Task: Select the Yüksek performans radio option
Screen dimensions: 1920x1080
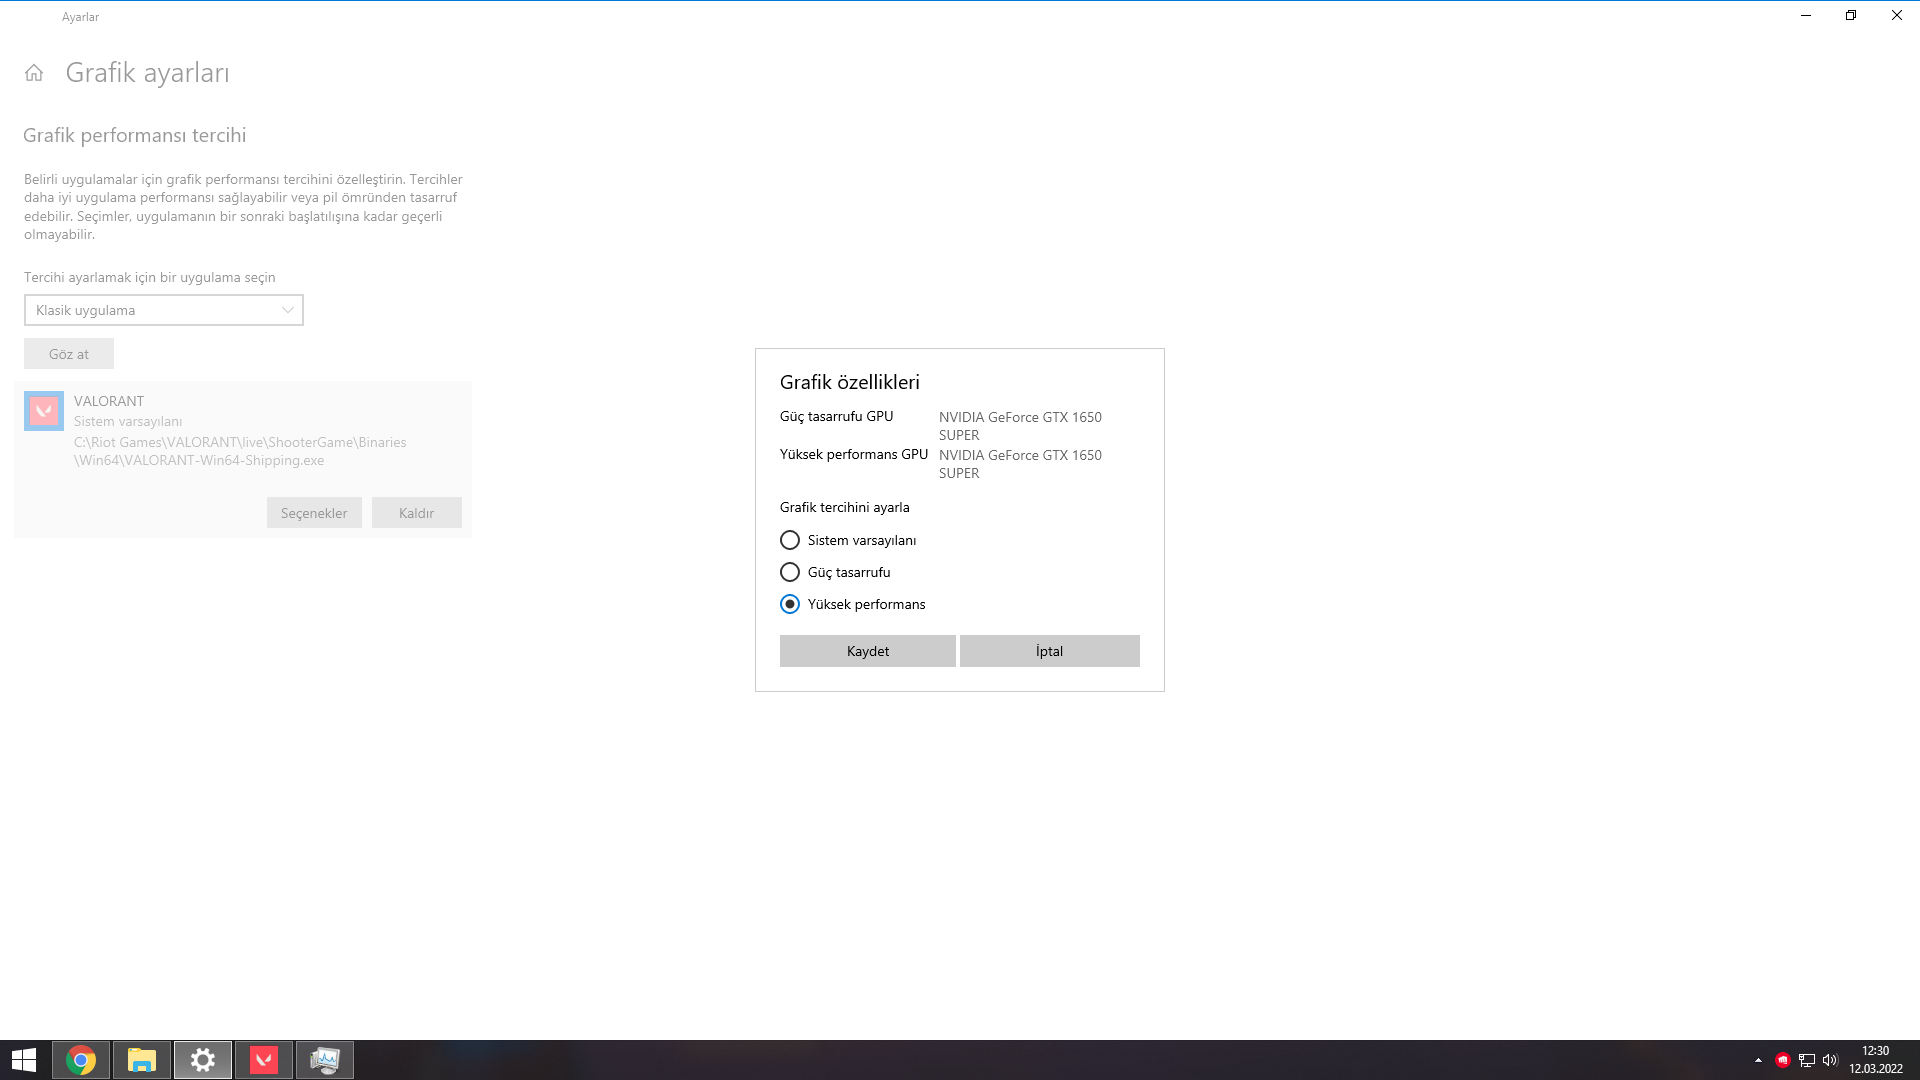Action: tap(790, 604)
